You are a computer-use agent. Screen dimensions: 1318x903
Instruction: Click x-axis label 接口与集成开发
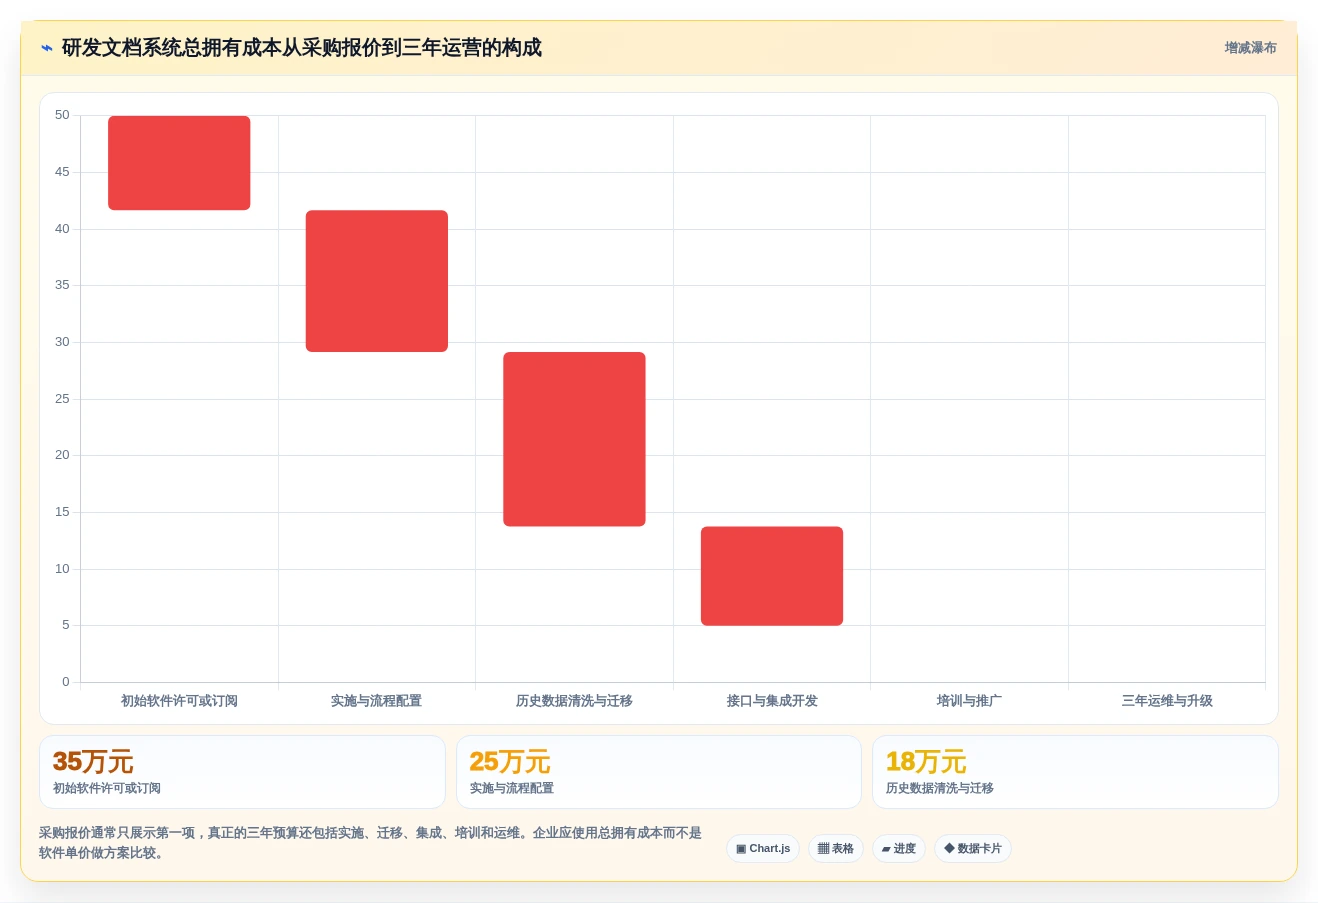(772, 701)
